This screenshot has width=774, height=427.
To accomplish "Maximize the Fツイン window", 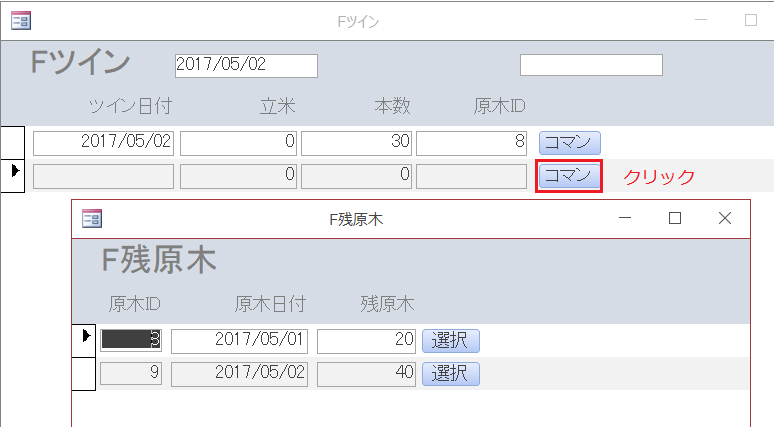I will click(751, 20).
